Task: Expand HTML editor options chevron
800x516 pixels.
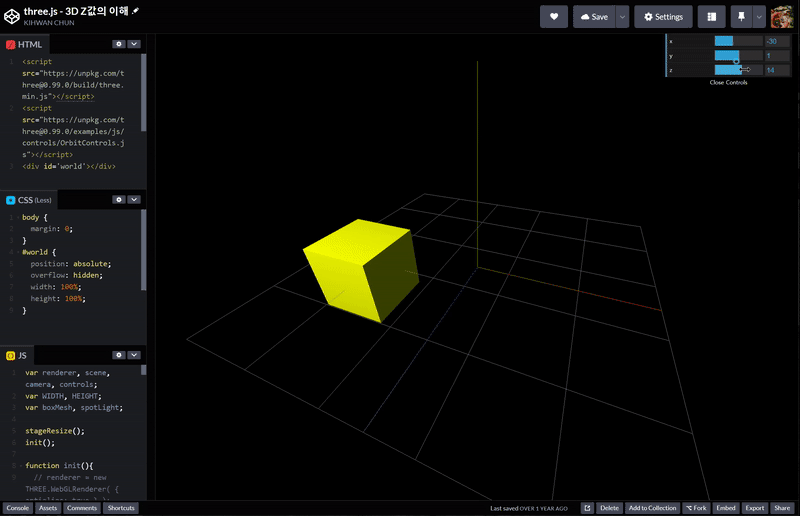Action: tap(134, 44)
